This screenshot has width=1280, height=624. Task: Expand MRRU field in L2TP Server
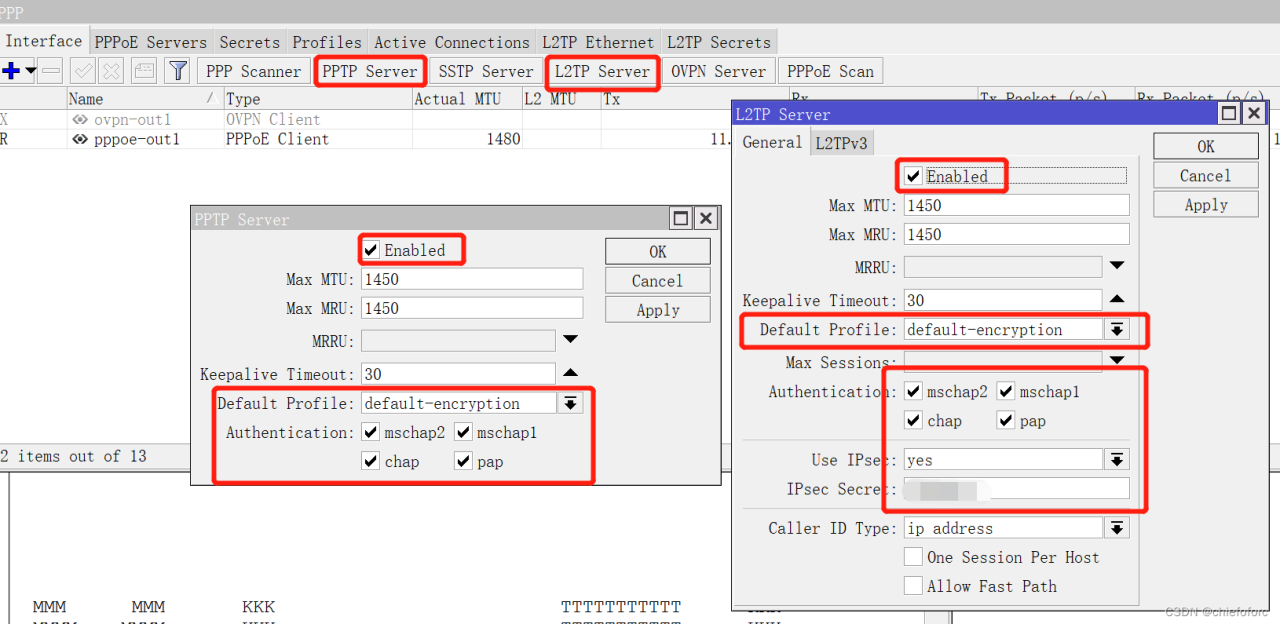(1117, 266)
